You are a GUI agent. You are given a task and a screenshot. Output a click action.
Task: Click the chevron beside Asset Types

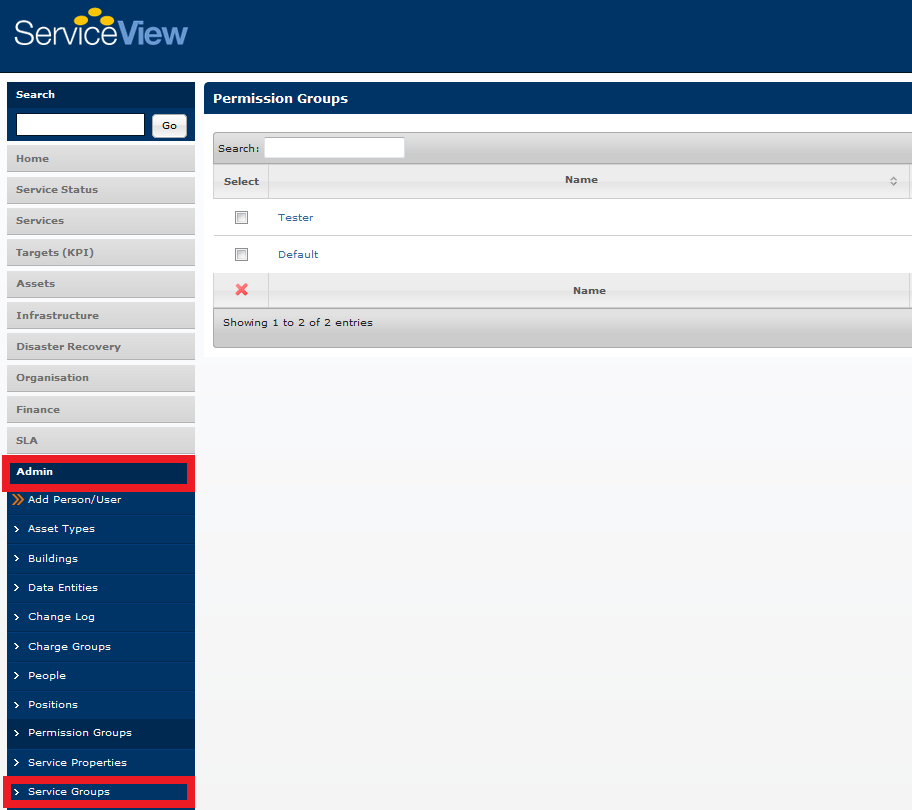16,529
